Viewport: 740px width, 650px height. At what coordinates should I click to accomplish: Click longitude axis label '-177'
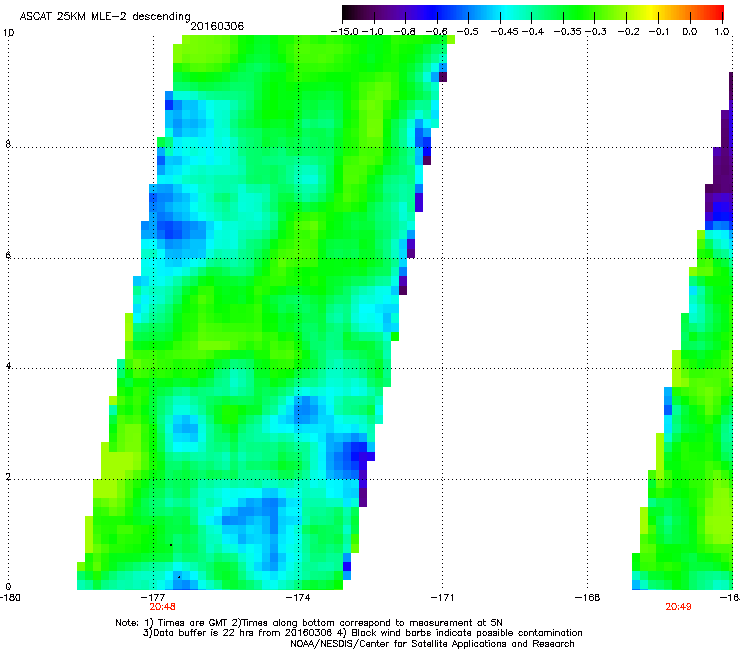(x=154, y=598)
